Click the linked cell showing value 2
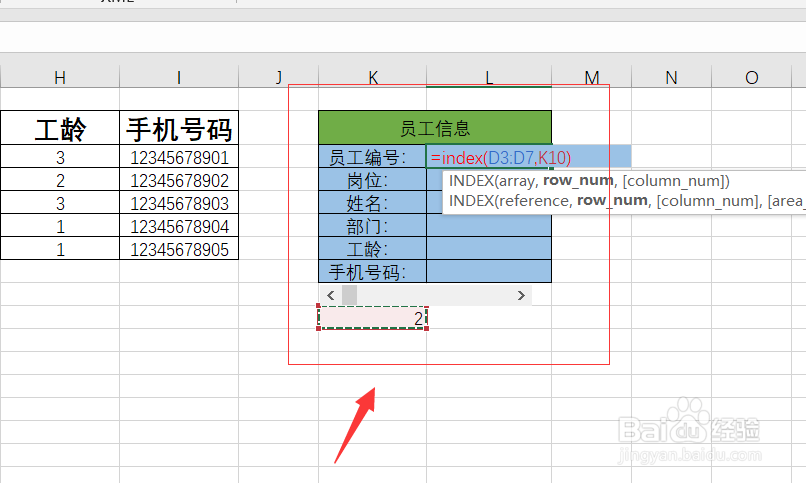The height and width of the screenshot is (483, 806). 373,318
